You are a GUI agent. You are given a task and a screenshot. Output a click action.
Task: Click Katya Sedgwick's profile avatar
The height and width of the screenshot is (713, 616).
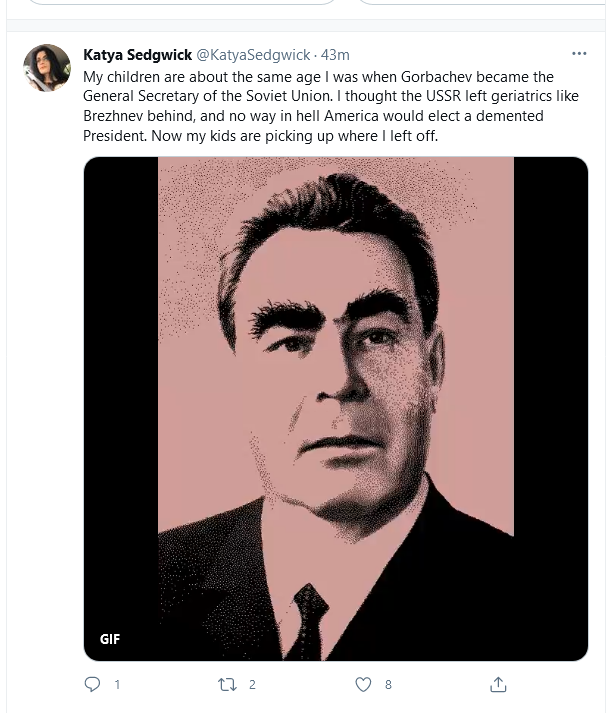[x=47, y=68]
